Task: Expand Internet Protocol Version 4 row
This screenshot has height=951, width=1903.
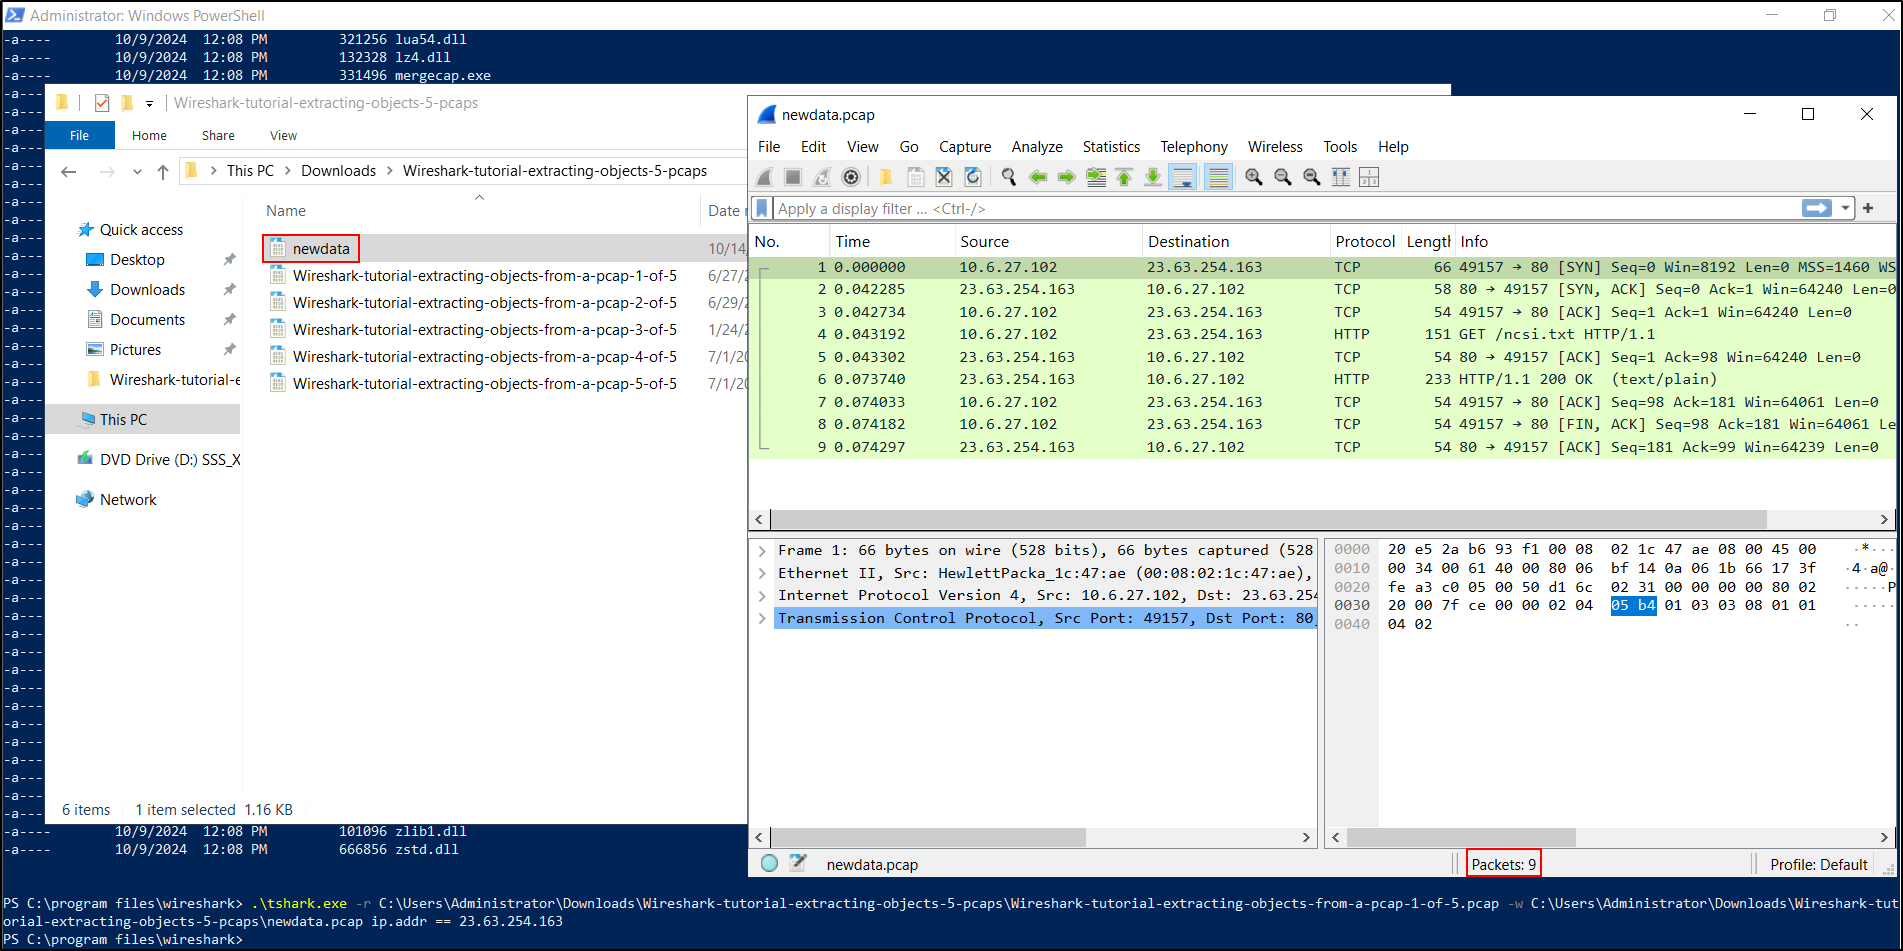Action: pos(763,595)
